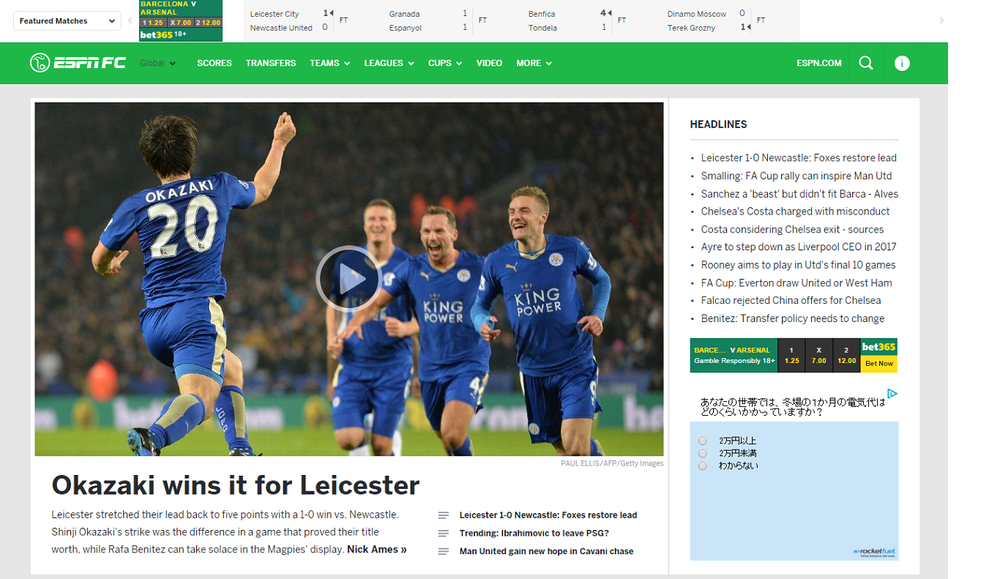Open the Featured Matches dropdown
This screenshot has height=579, width=1000.
[67, 21]
